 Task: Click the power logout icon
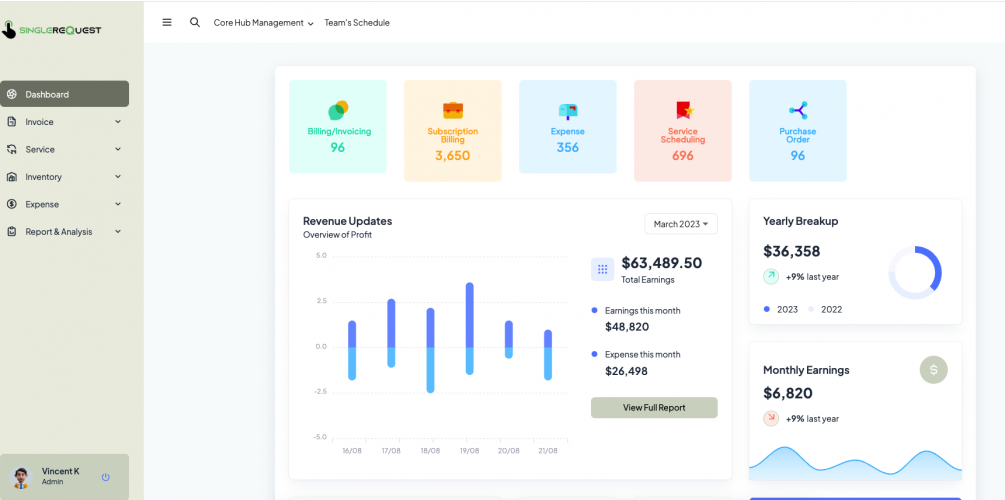click(106, 477)
